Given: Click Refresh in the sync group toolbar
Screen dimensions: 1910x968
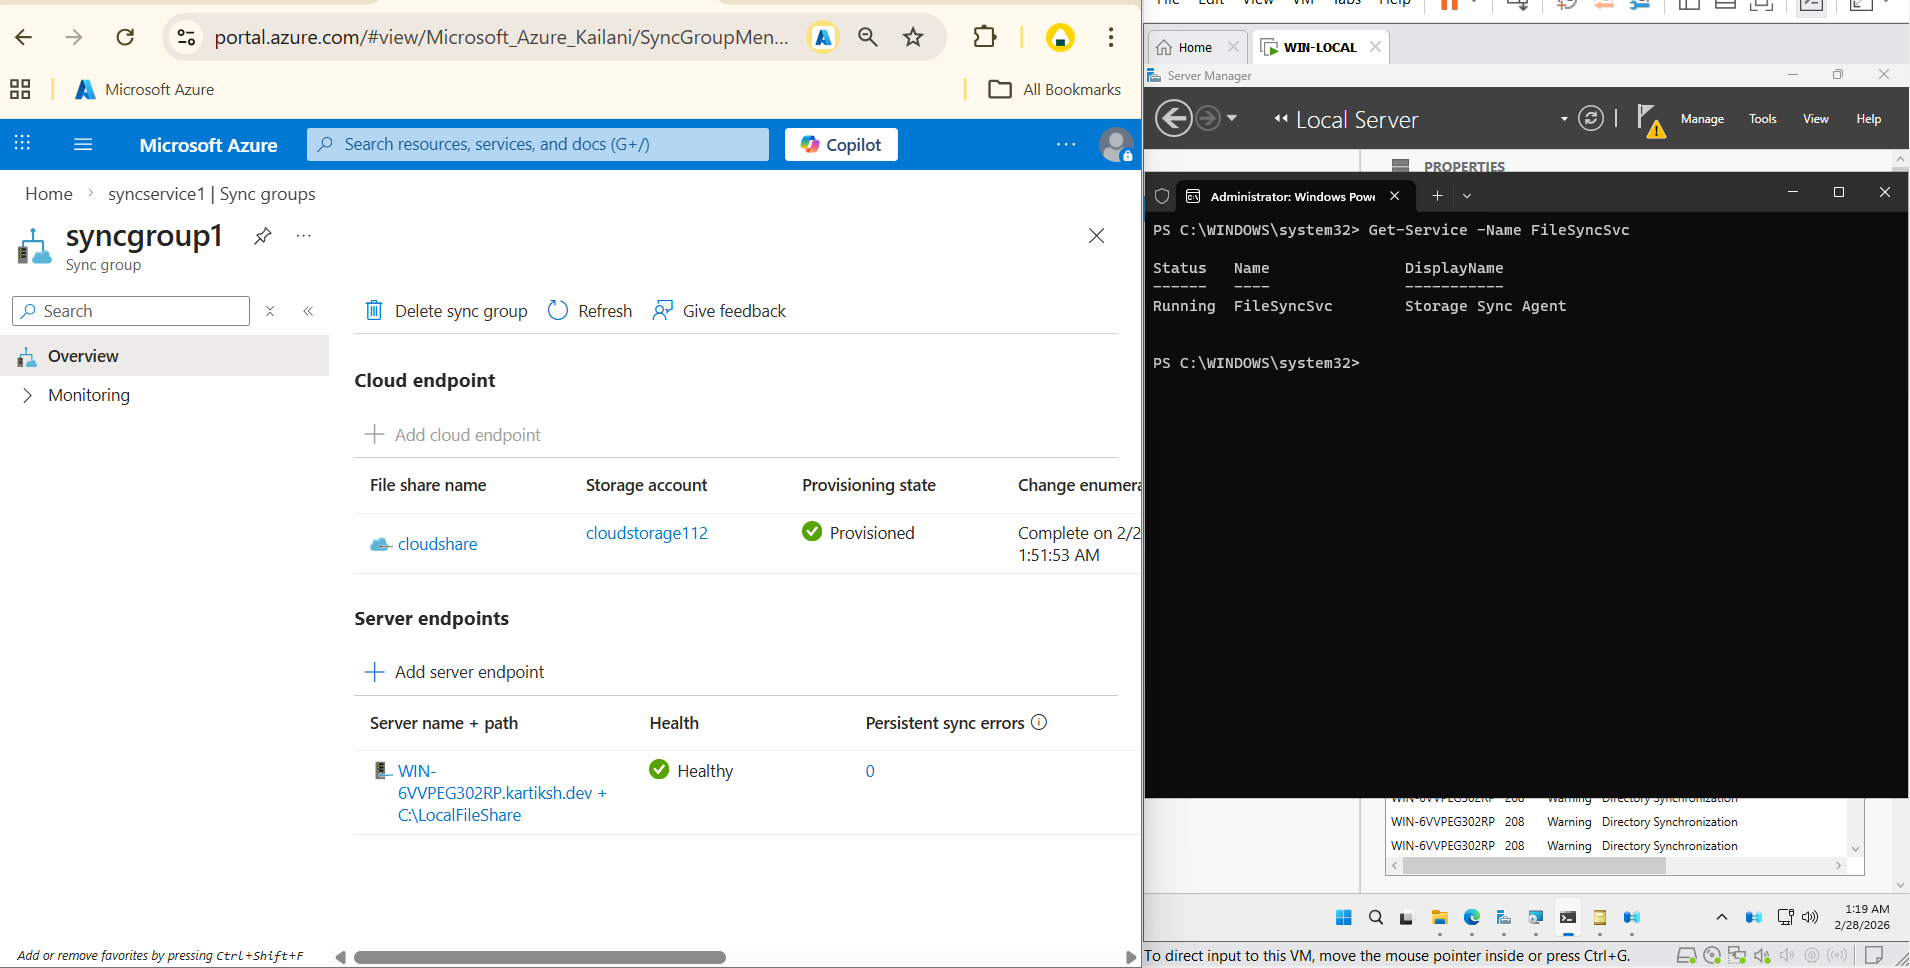Looking at the screenshot, I should [590, 311].
